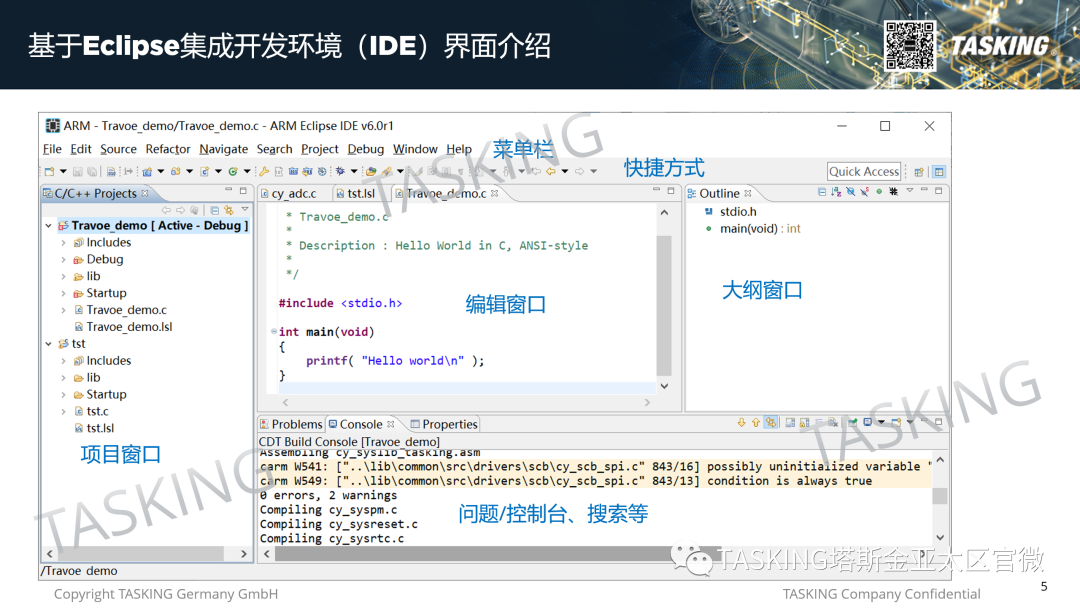Screen dimensions: 1080x608
Task: Collapse the Travoe_demo project tree
Action: pyautogui.click(x=48, y=226)
